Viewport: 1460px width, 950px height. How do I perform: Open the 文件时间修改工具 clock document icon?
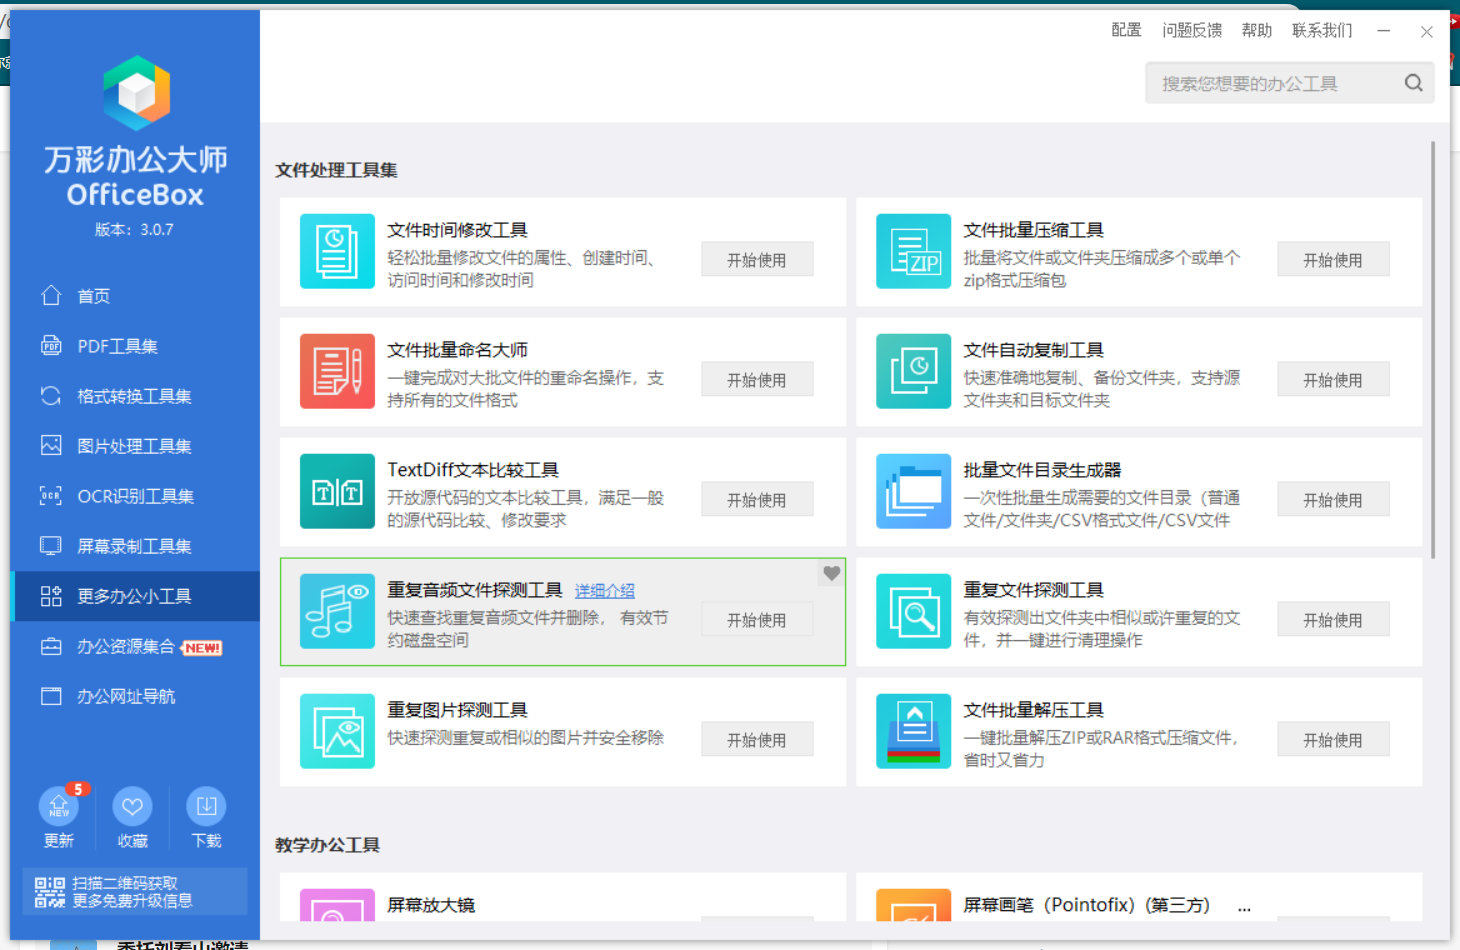(x=337, y=251)
